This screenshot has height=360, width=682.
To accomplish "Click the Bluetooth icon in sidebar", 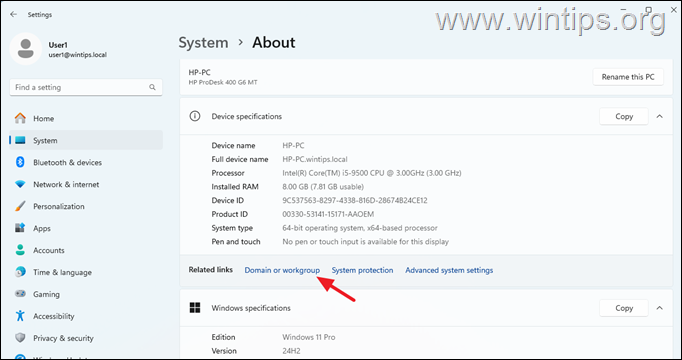I will [x=20, y=162].
